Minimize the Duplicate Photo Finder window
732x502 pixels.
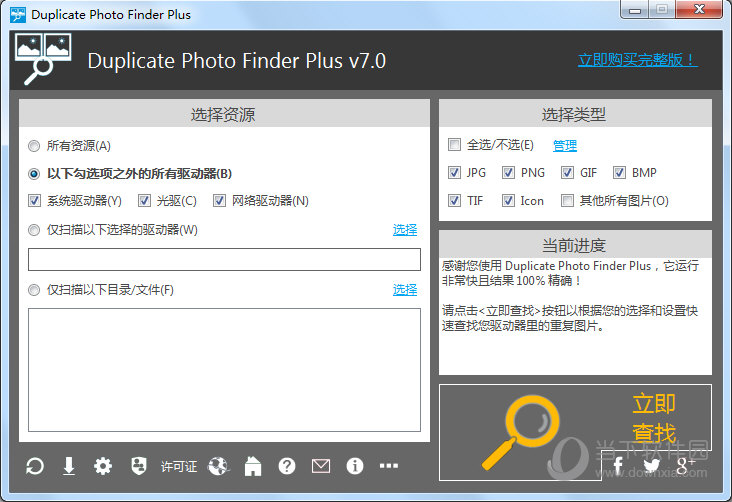[634, 10]
